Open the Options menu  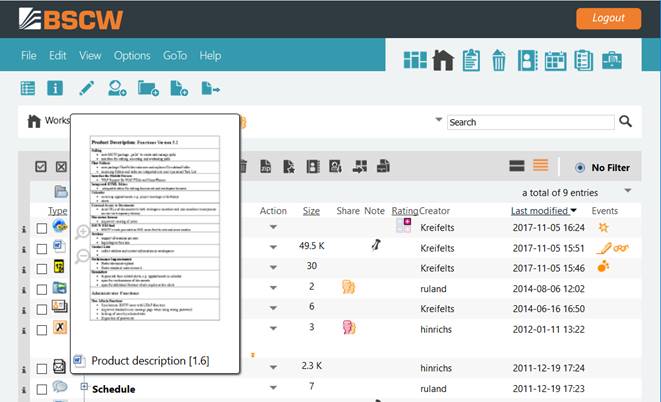tap(132, 55)
